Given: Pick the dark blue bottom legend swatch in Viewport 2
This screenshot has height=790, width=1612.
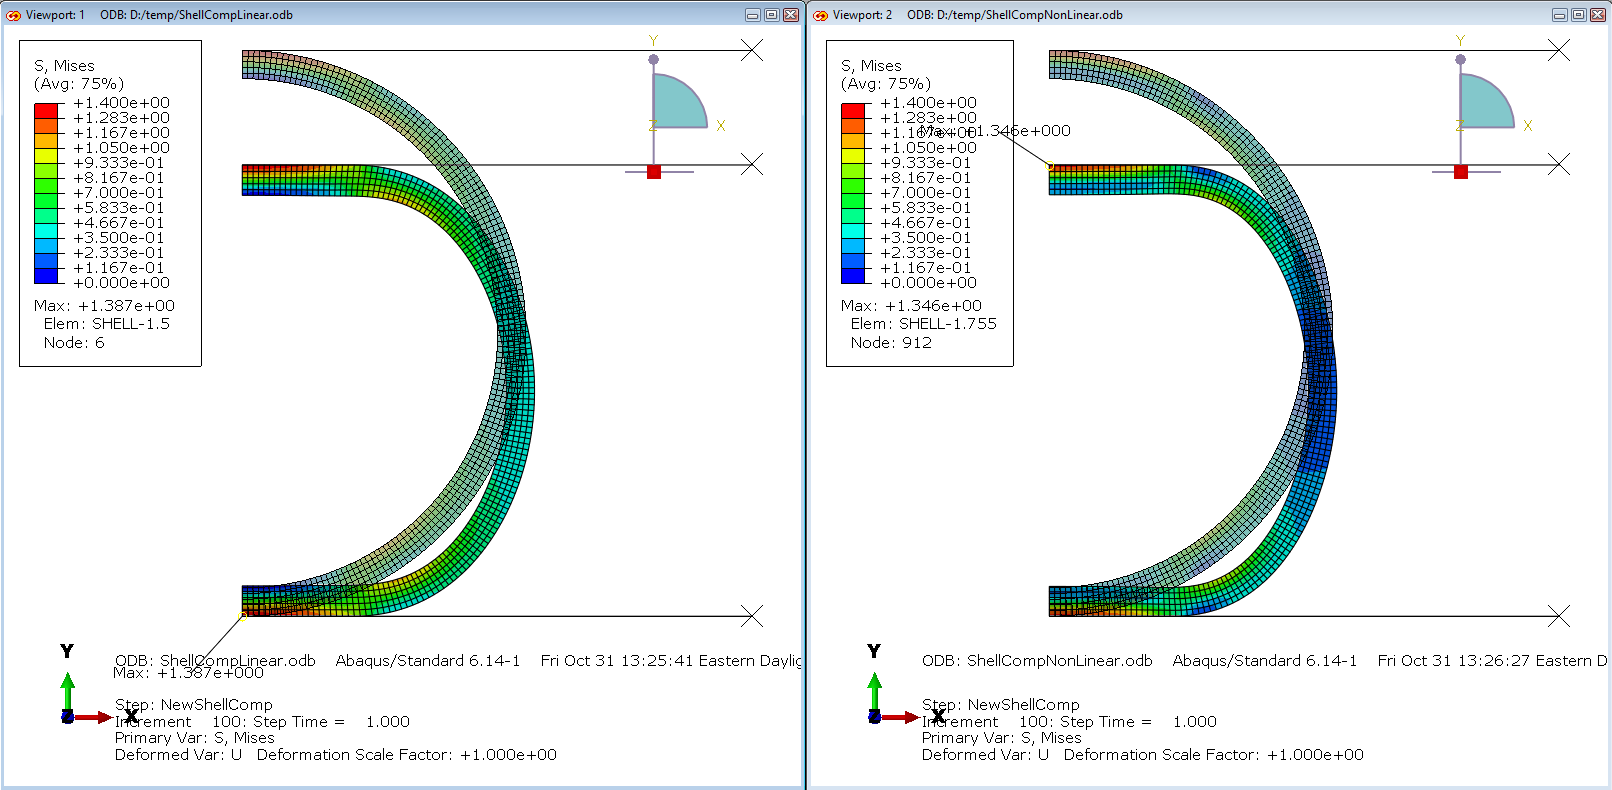Looking at the screenshot, I should (x=853, y=275).
